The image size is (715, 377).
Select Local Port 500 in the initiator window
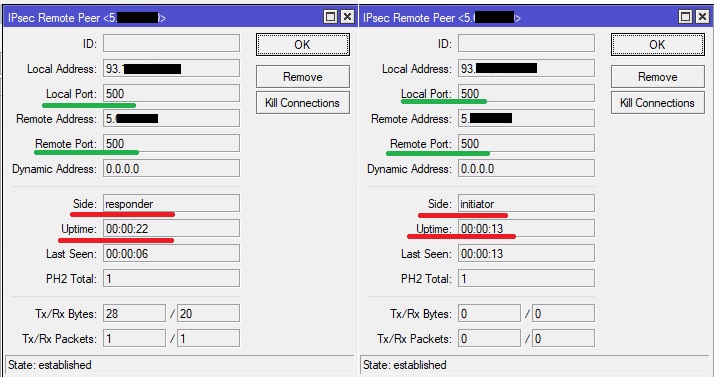[526, 93]
